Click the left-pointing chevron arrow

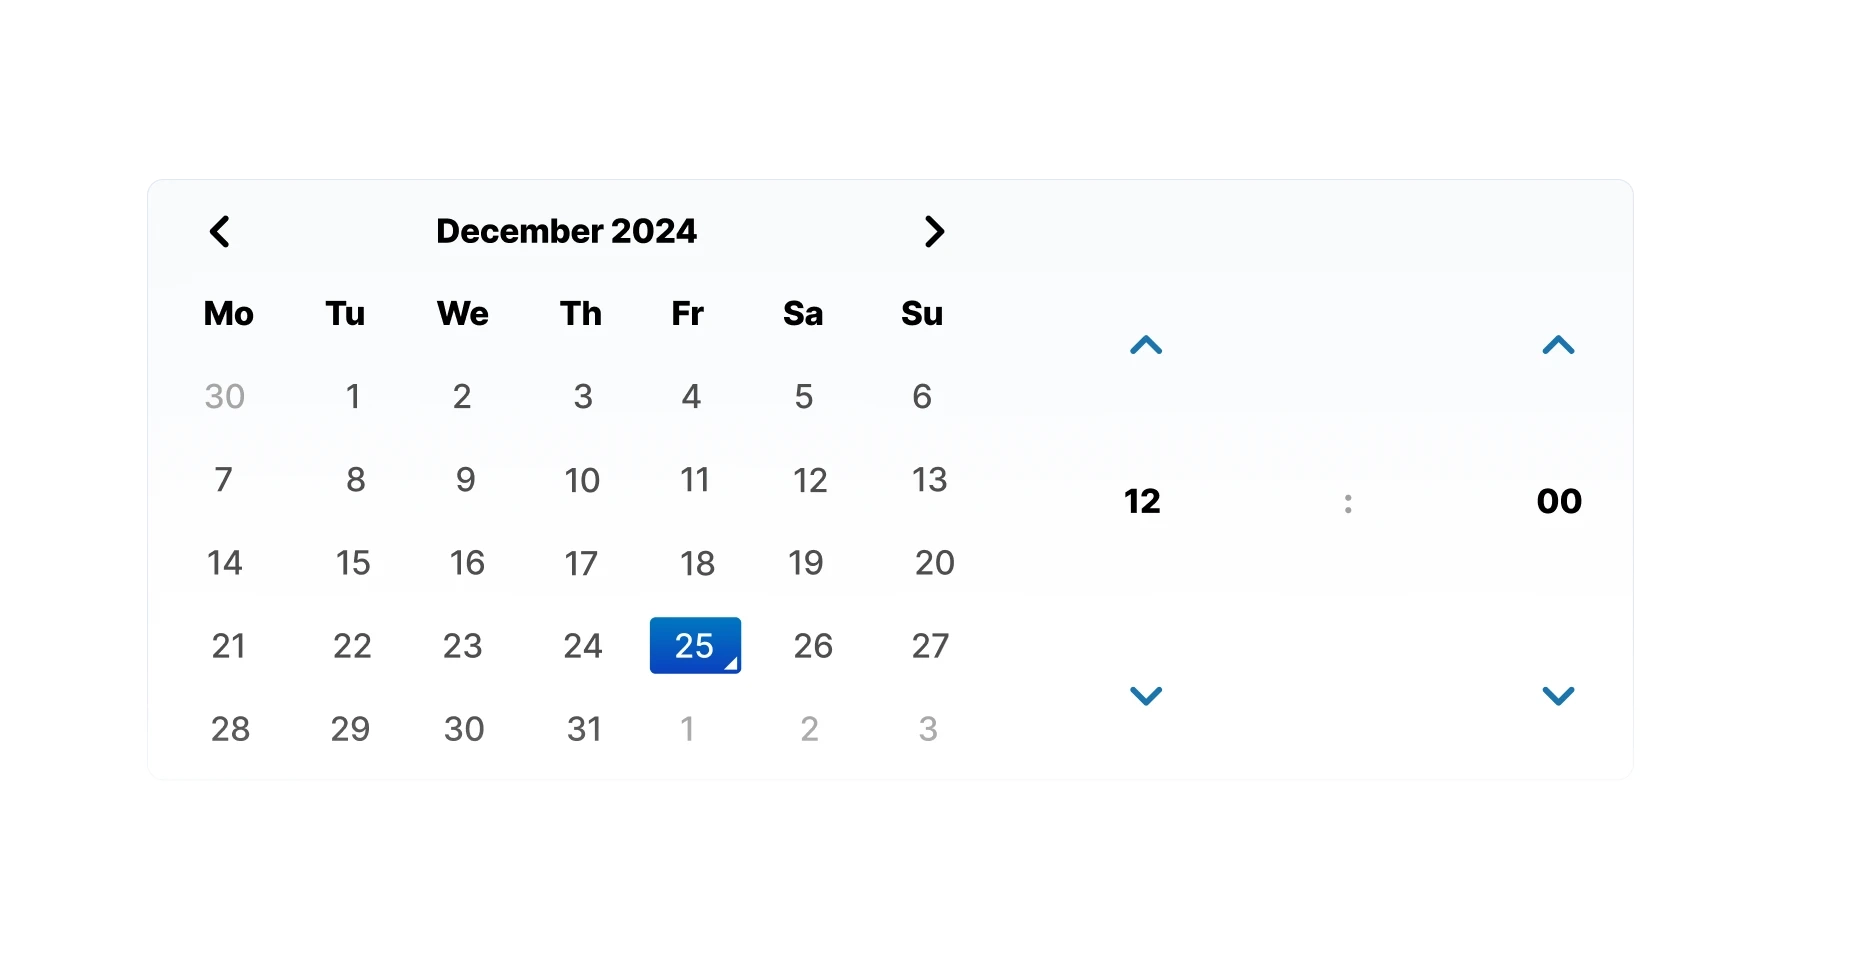[x=220, y=231]
